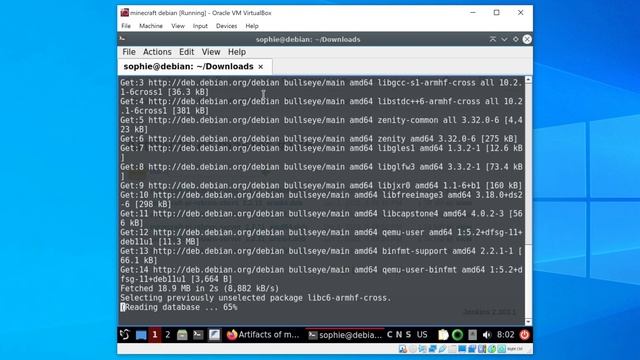This screenshot has width=640, height=360.
Task: Click the 'Right Ctrl' host key indicator
Action: (x=515, y=349)
